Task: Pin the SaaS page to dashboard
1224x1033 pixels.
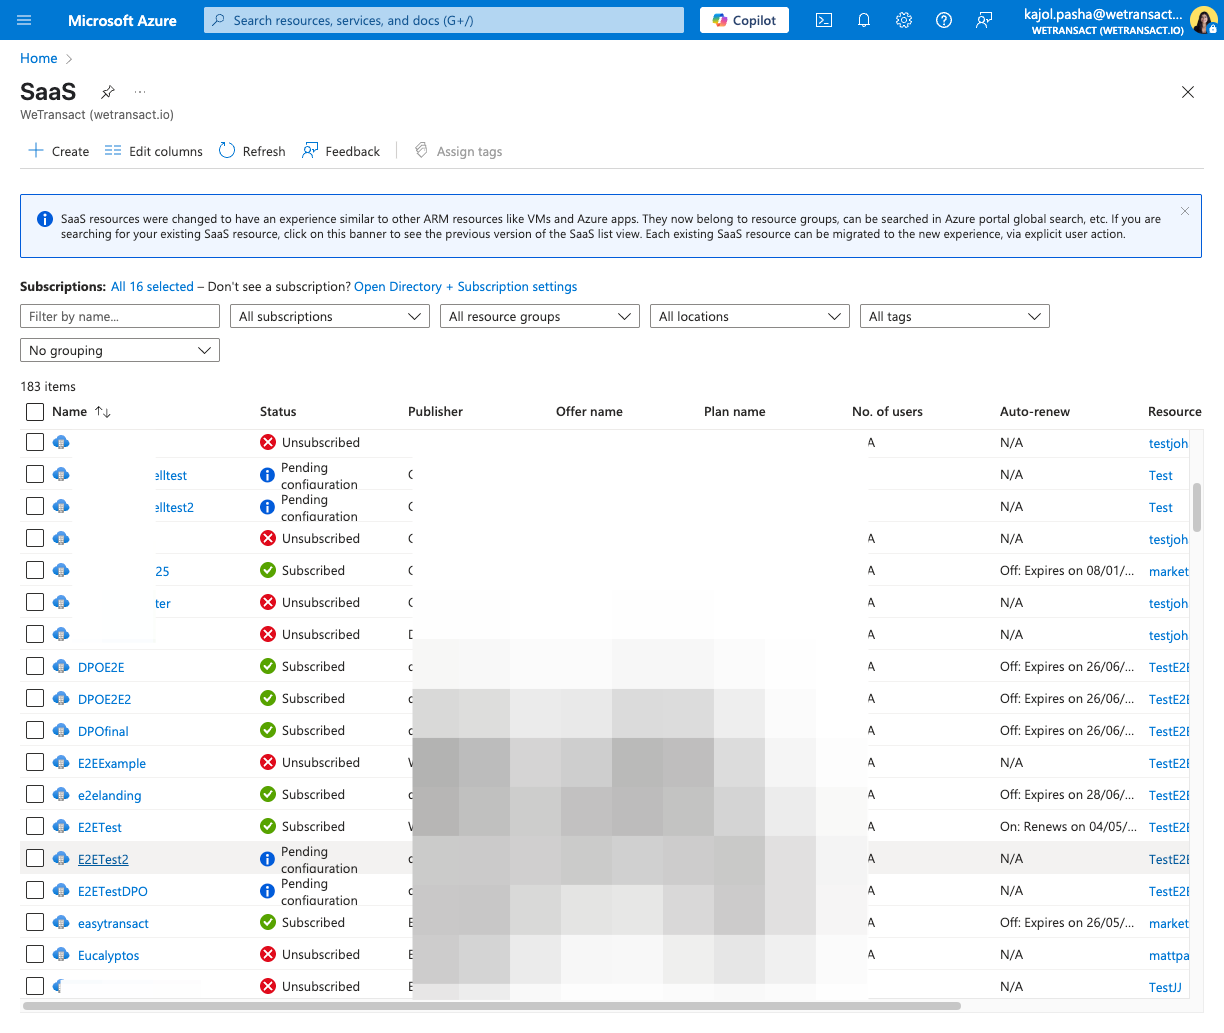Action: point(108,92)
